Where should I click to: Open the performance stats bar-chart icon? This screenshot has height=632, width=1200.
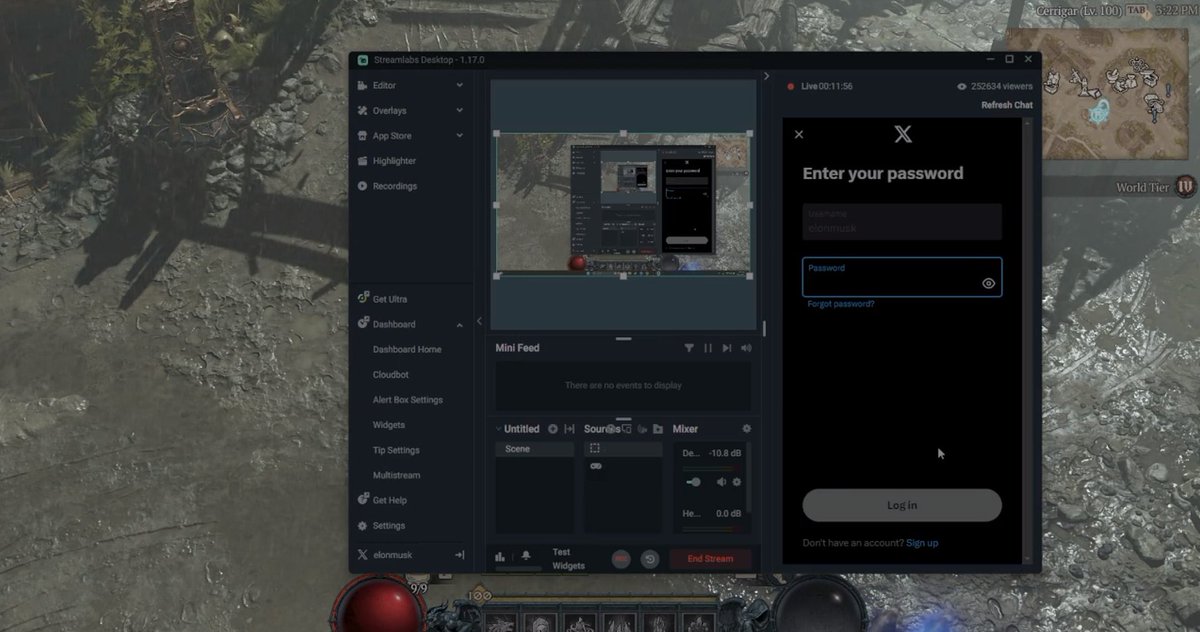(x=500, y=557)
